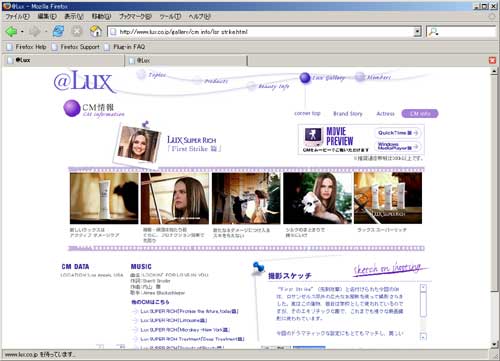
Task: Click the Stop loading icon
Action: pos(77,32)
